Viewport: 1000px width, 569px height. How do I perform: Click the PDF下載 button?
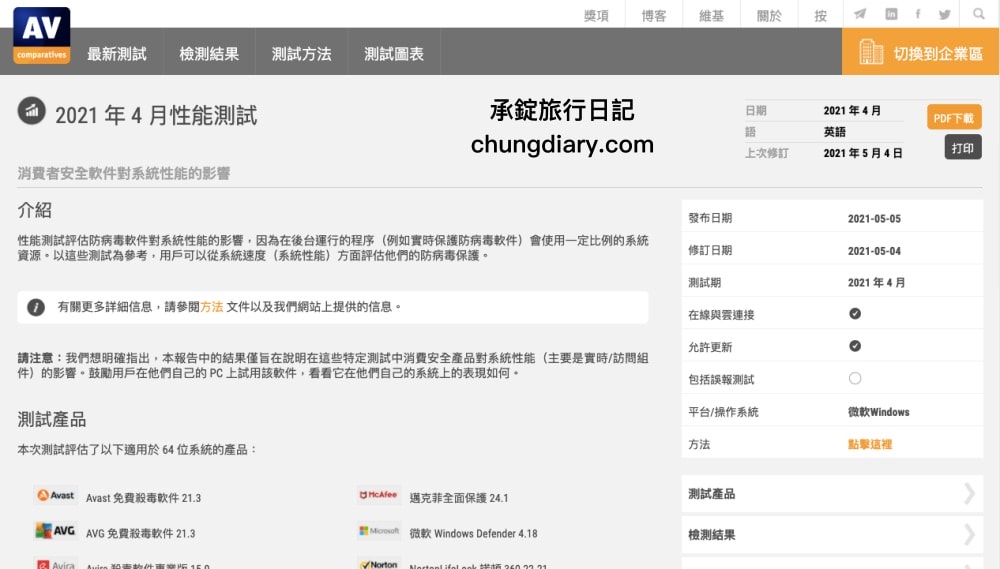coord(954,117)
